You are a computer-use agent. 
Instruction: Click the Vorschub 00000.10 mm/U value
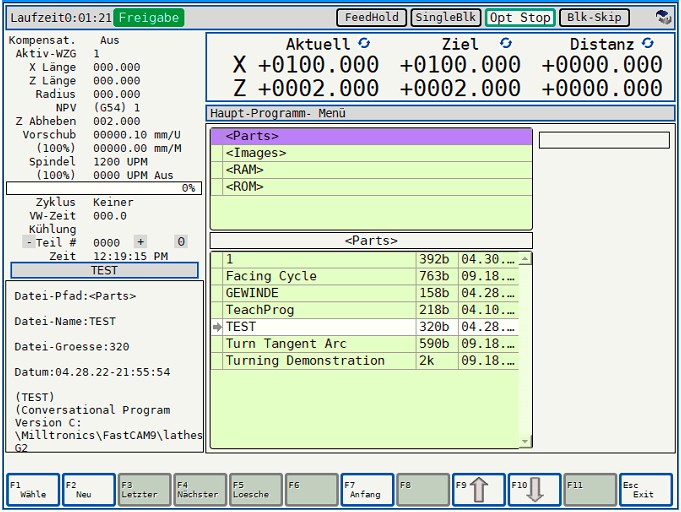pos(137,135)
